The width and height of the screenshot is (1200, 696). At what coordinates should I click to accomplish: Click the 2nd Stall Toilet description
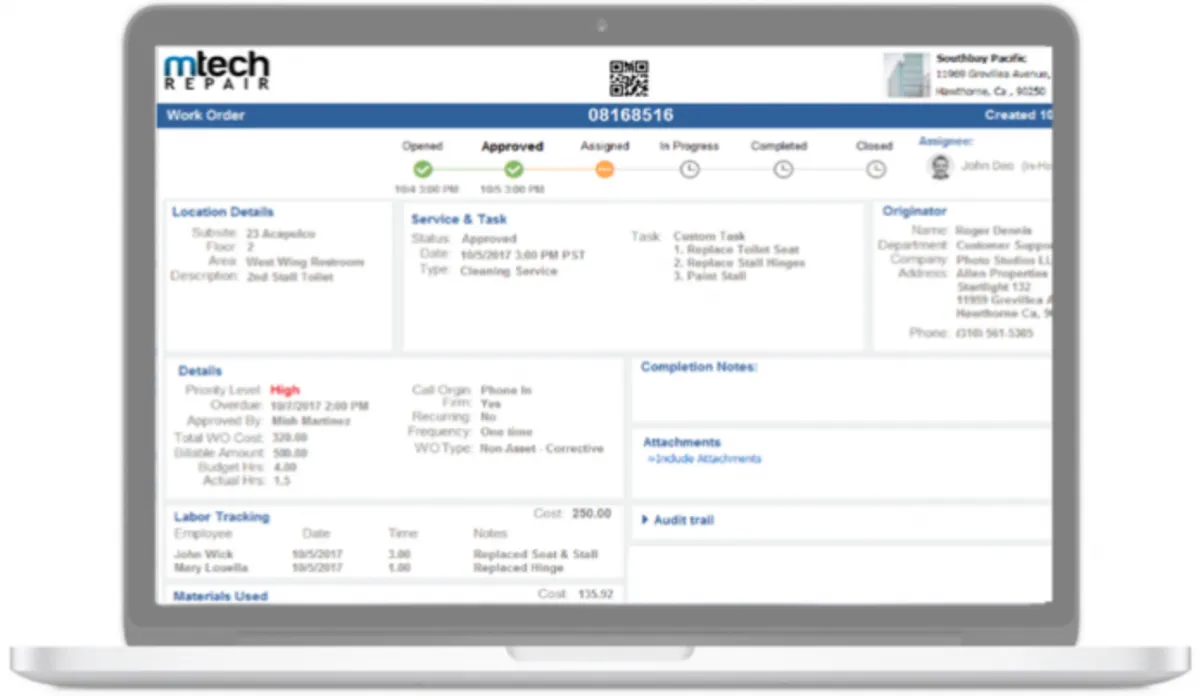290,276
